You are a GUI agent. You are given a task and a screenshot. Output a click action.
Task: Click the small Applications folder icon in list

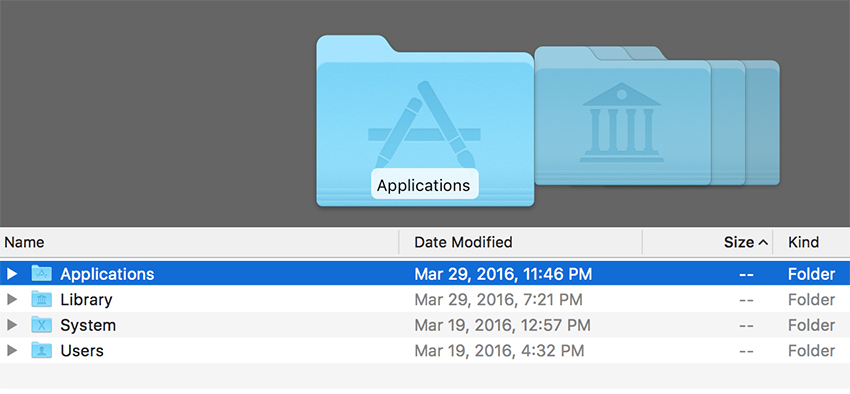41,274
